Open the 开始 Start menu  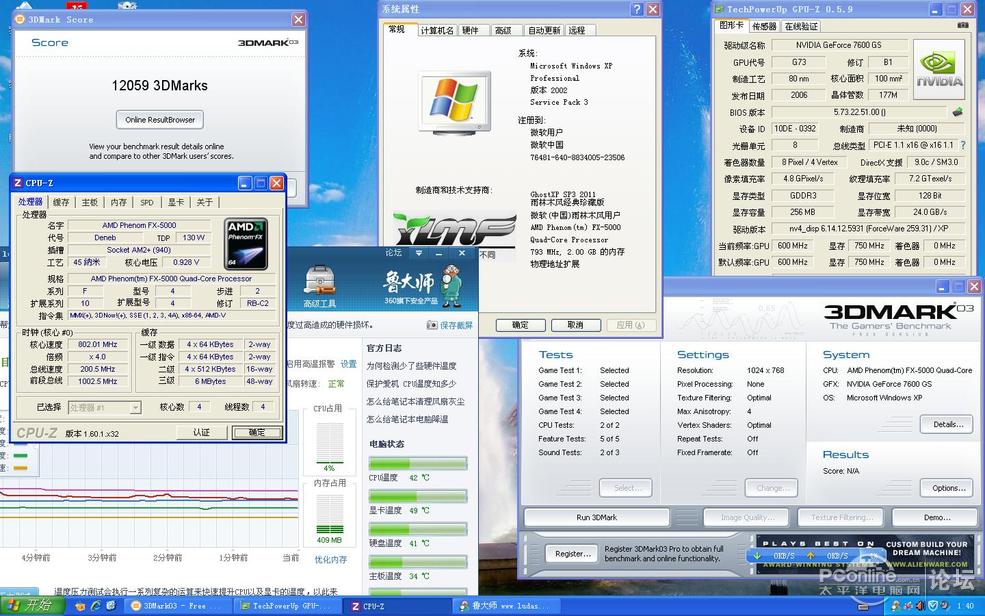click(33, 606)
